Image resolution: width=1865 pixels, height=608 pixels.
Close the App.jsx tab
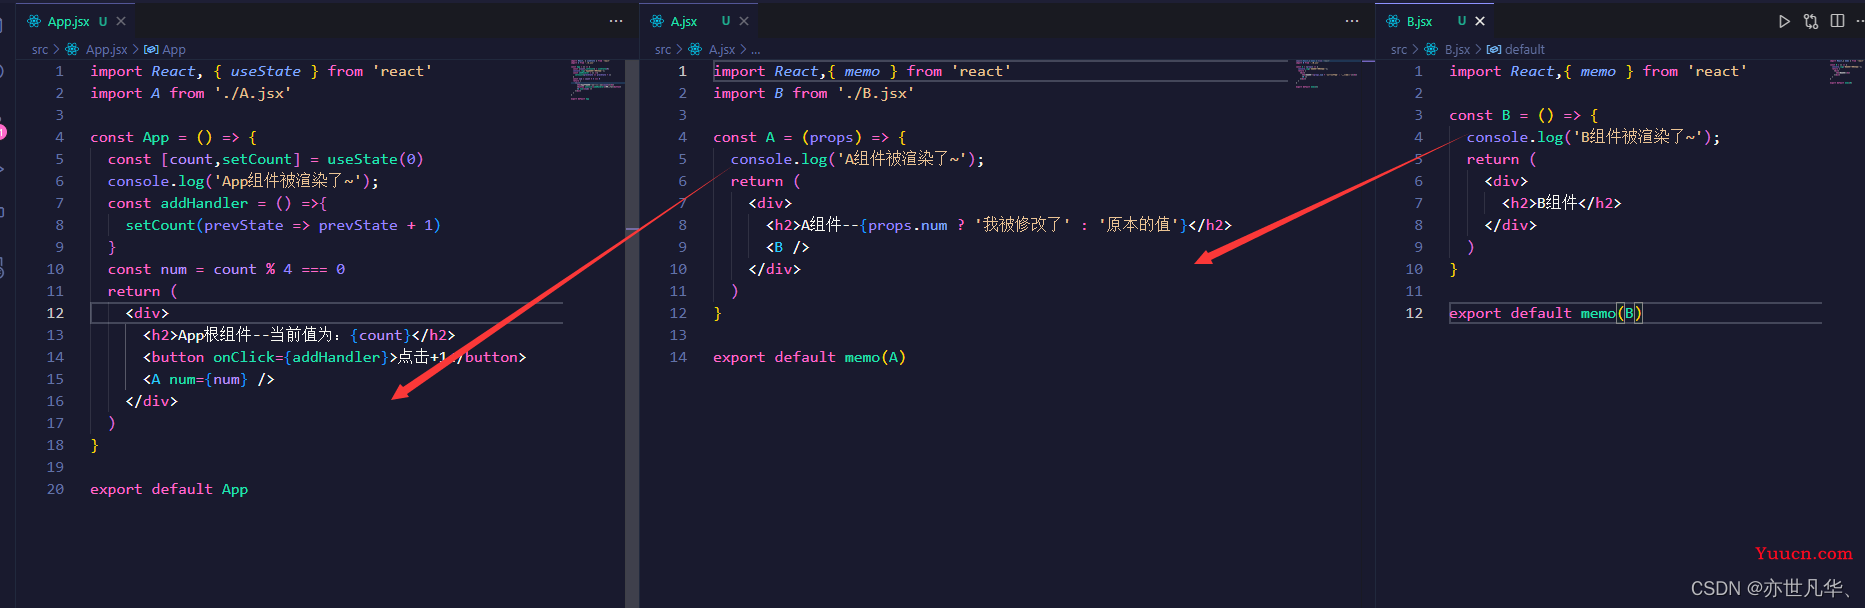pyautogui.click(x=121, y=21)
